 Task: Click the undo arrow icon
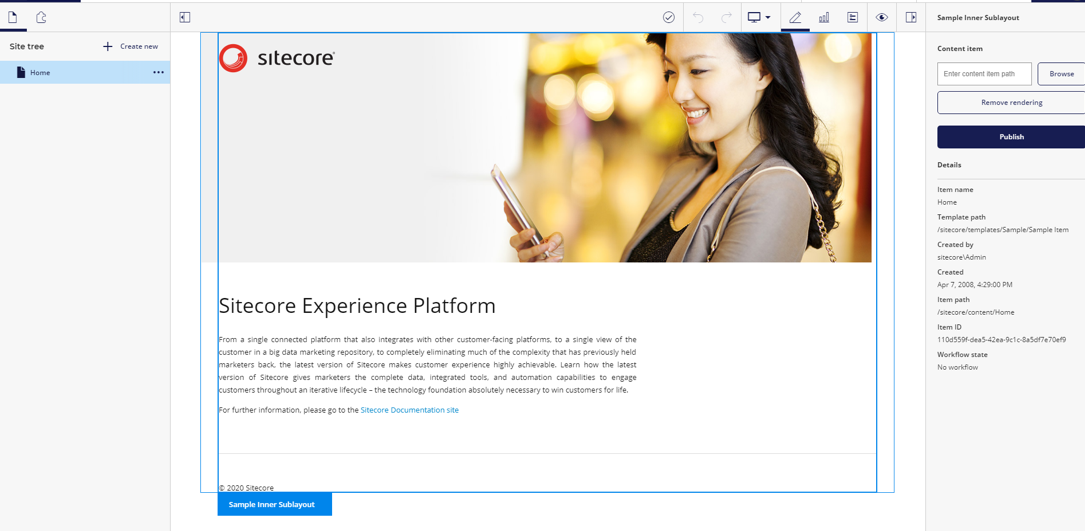coord(698,17)
